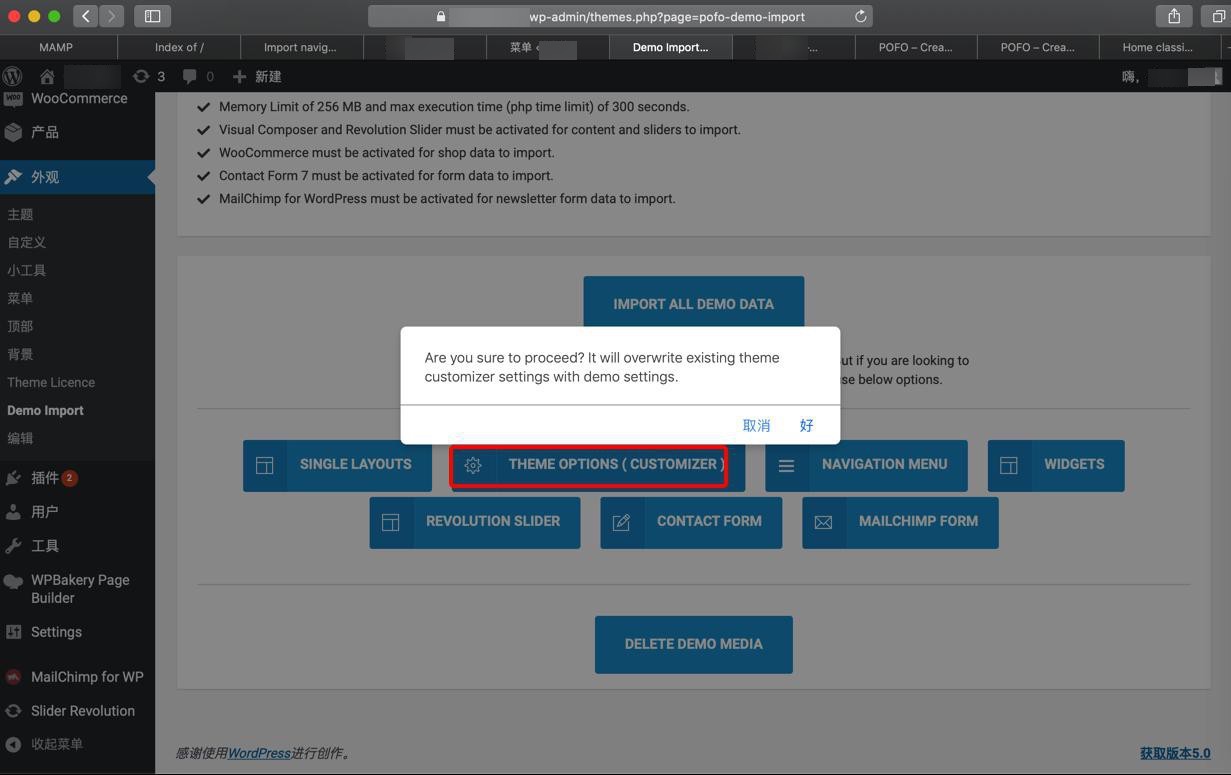Click the layout icon on Revolution Slider button
Screen dimensions: 1231x775
pos(391,523)
